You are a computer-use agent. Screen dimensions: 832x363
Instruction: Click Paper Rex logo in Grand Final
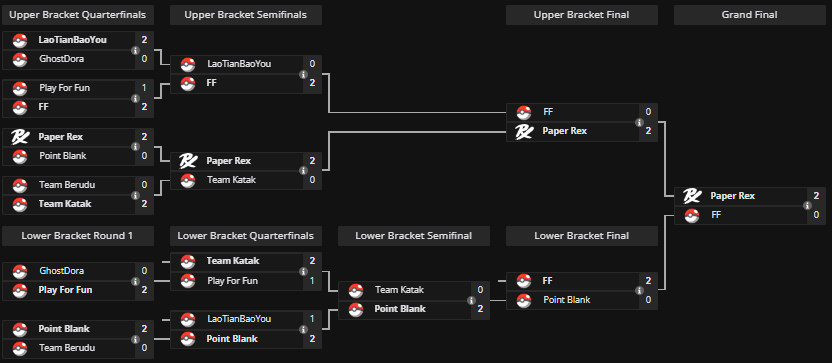[691, 196]
